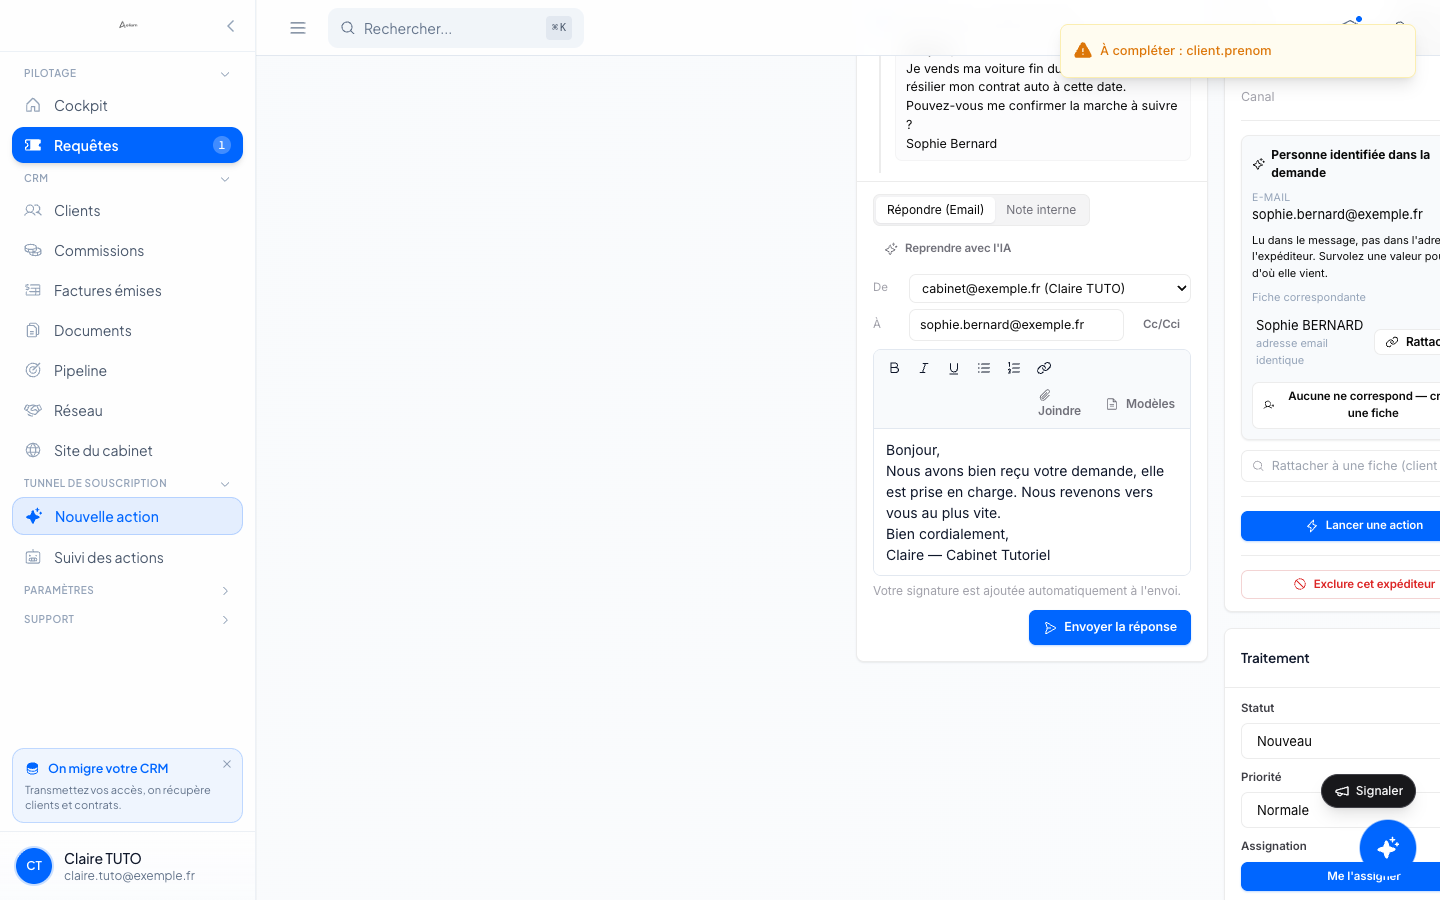Open the Pipeline page
The width and height of the screenshot is (1440, 900).
[127, 371]
